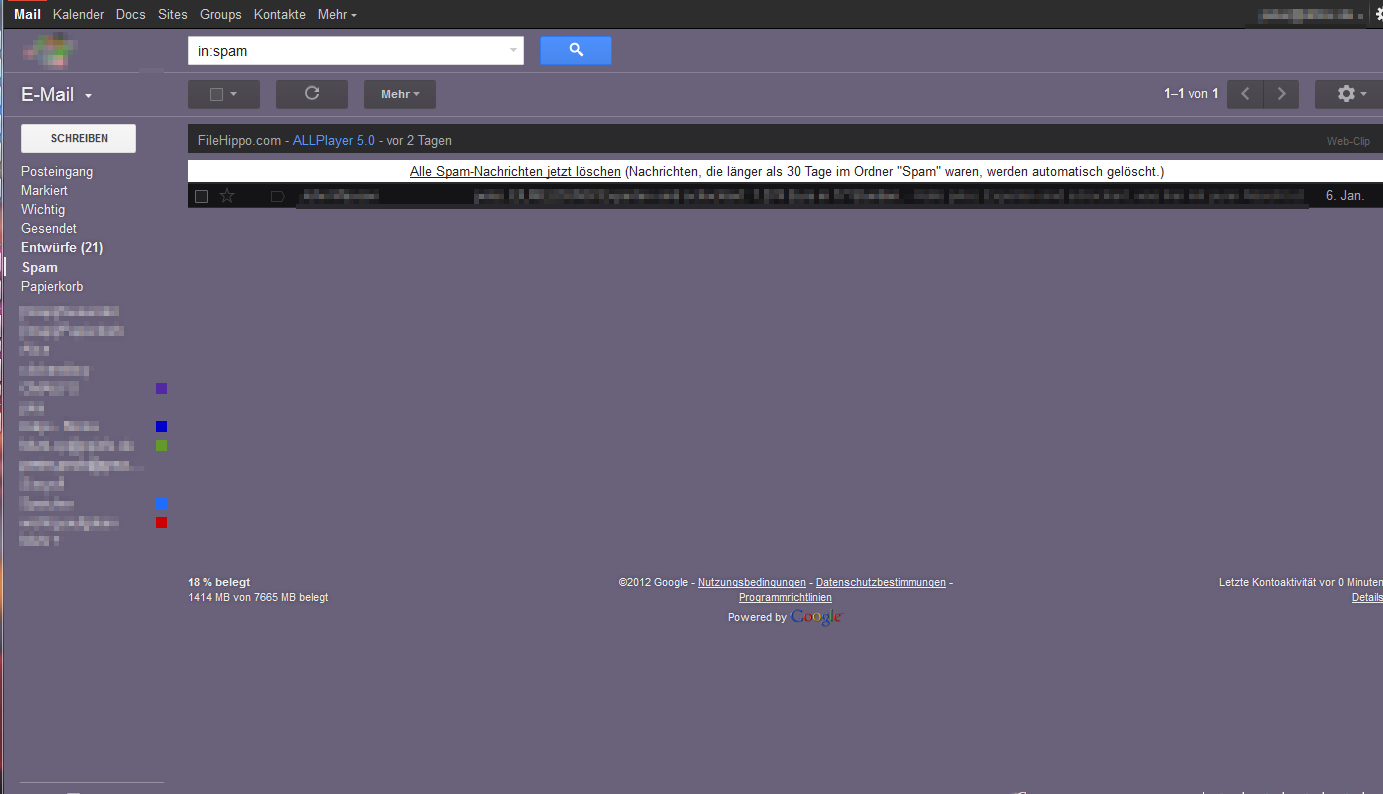Go to next page with right arrow
Image resolution: width=1383 pixels, height=794 pixels.
[1281, 94]
